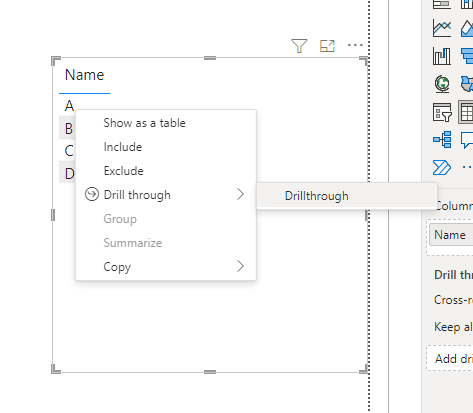Select the Funnel chart visualization icon
Screen dimensions: 473x413
click(467, 56)
